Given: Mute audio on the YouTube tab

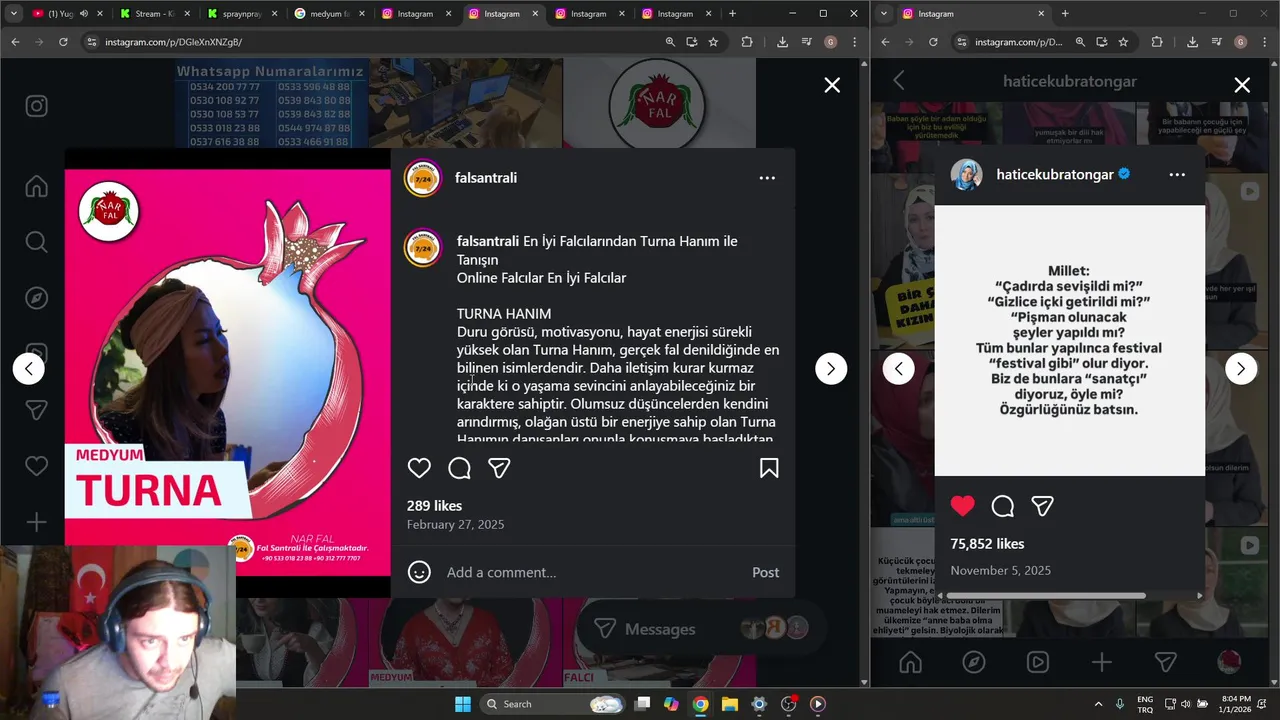Looking at the screenshot, I should click(x=83, y=14).
